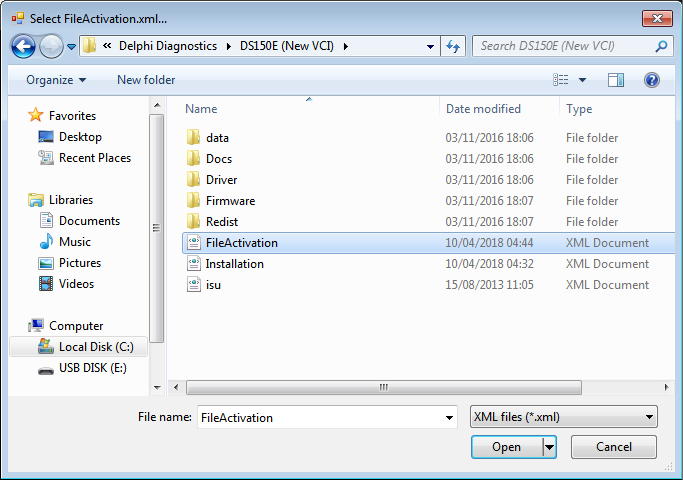The image size is (683, 480).
Task: Click the isu XML file icon
Action: (194, 284)
